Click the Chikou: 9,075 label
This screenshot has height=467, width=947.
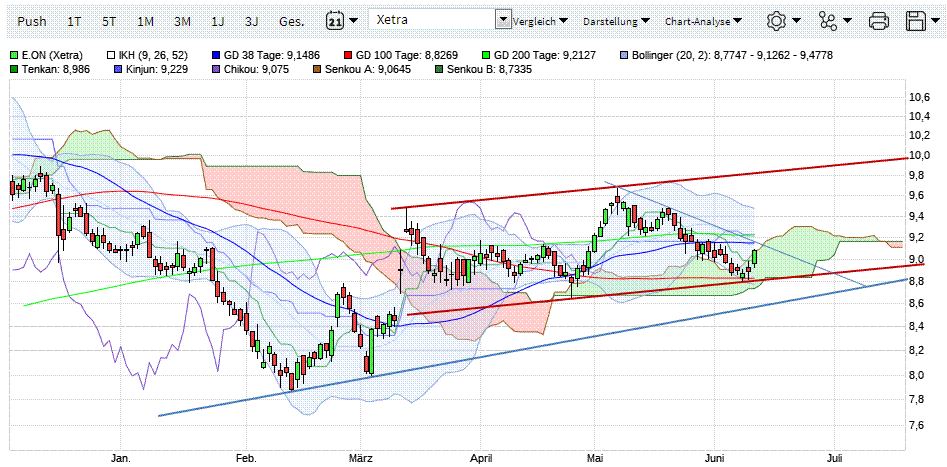tap(258, 69)
